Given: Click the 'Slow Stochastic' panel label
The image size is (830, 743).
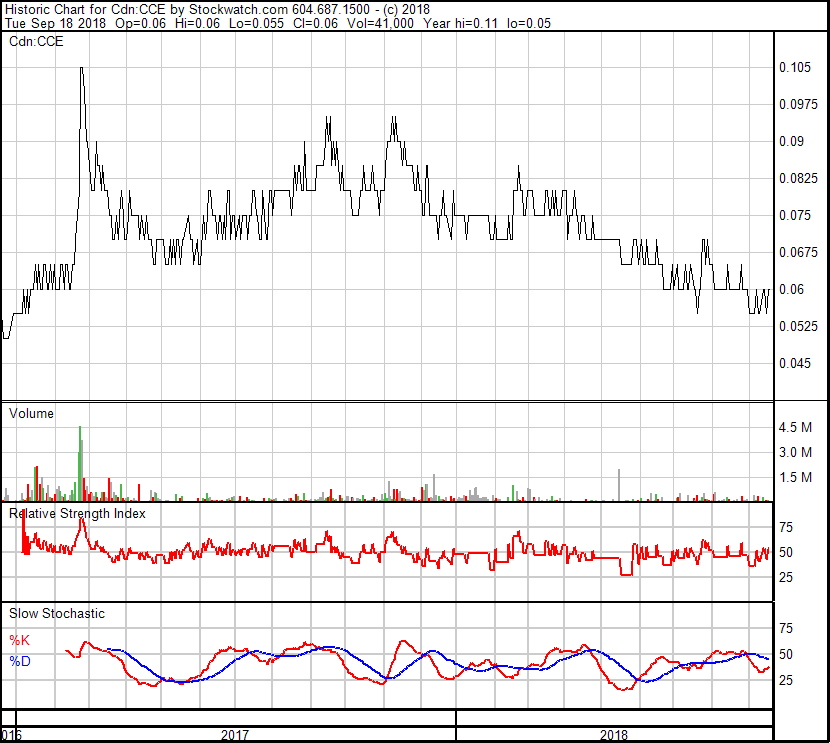Looking at the screenshot, I should click(x=57, y=613).
